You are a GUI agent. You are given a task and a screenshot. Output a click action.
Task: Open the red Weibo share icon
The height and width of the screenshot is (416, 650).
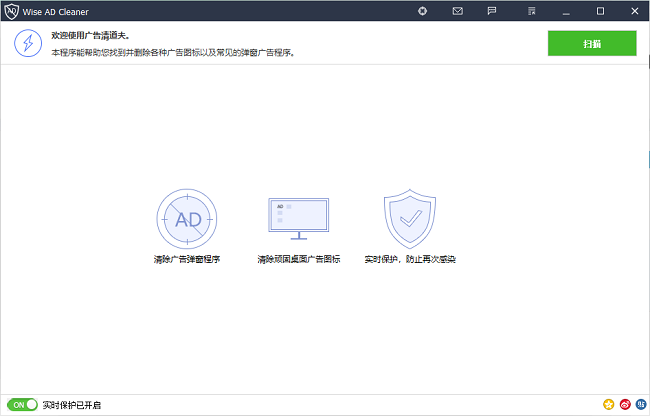click(x=624, y=405)
